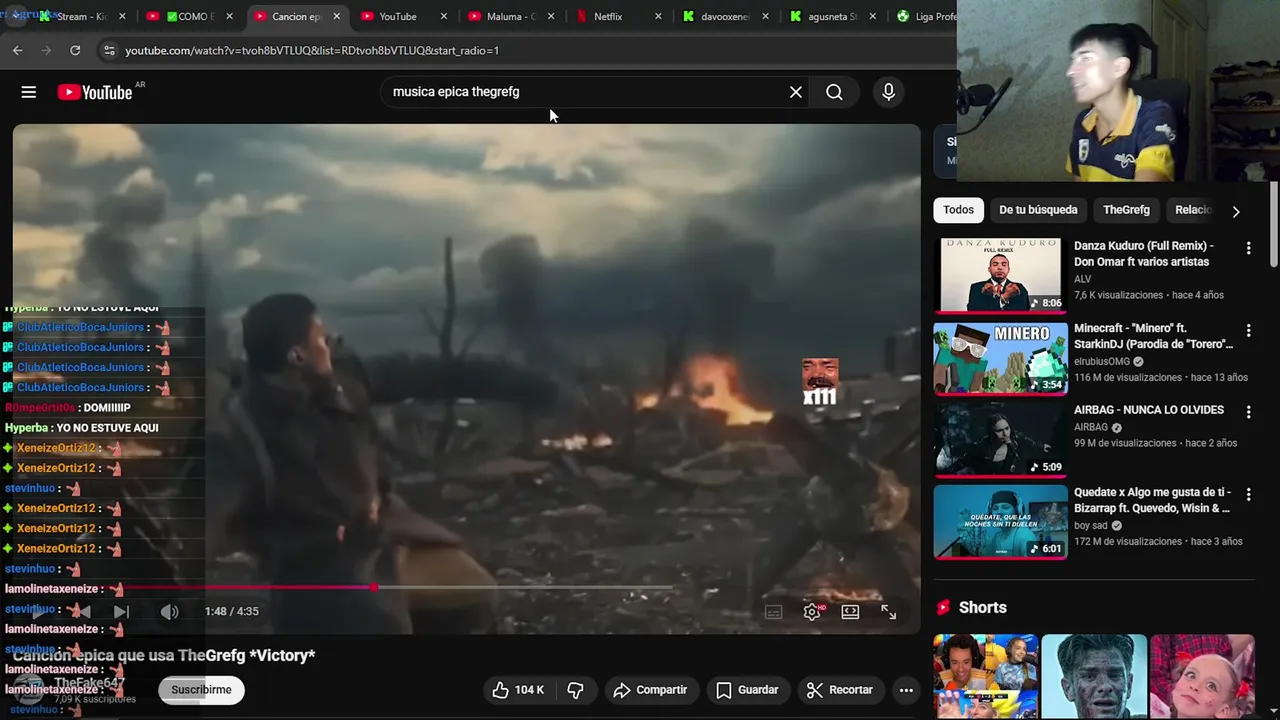Open the Danza Kuduro video thumbnail
Viewport: 1280px width, 720px height.
pos(1000,275)
